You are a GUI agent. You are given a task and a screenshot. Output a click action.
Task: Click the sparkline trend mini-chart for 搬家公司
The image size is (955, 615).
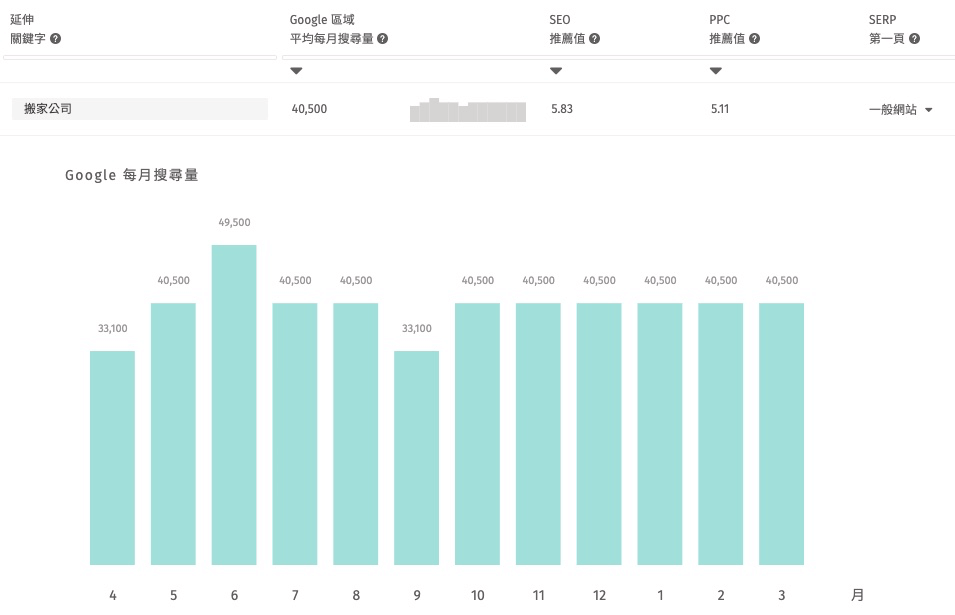pyautogui.click(x=467, y=108)
